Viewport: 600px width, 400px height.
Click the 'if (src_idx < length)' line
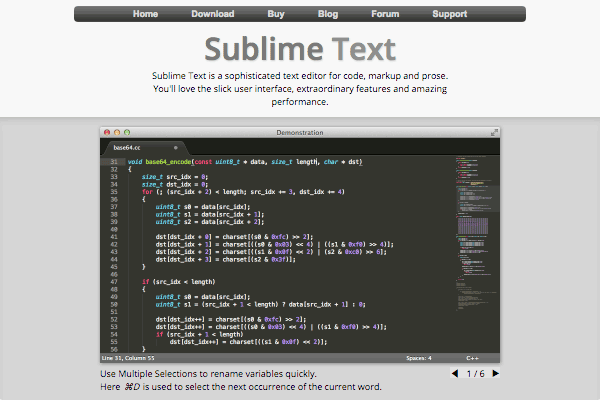coord(179,282)
